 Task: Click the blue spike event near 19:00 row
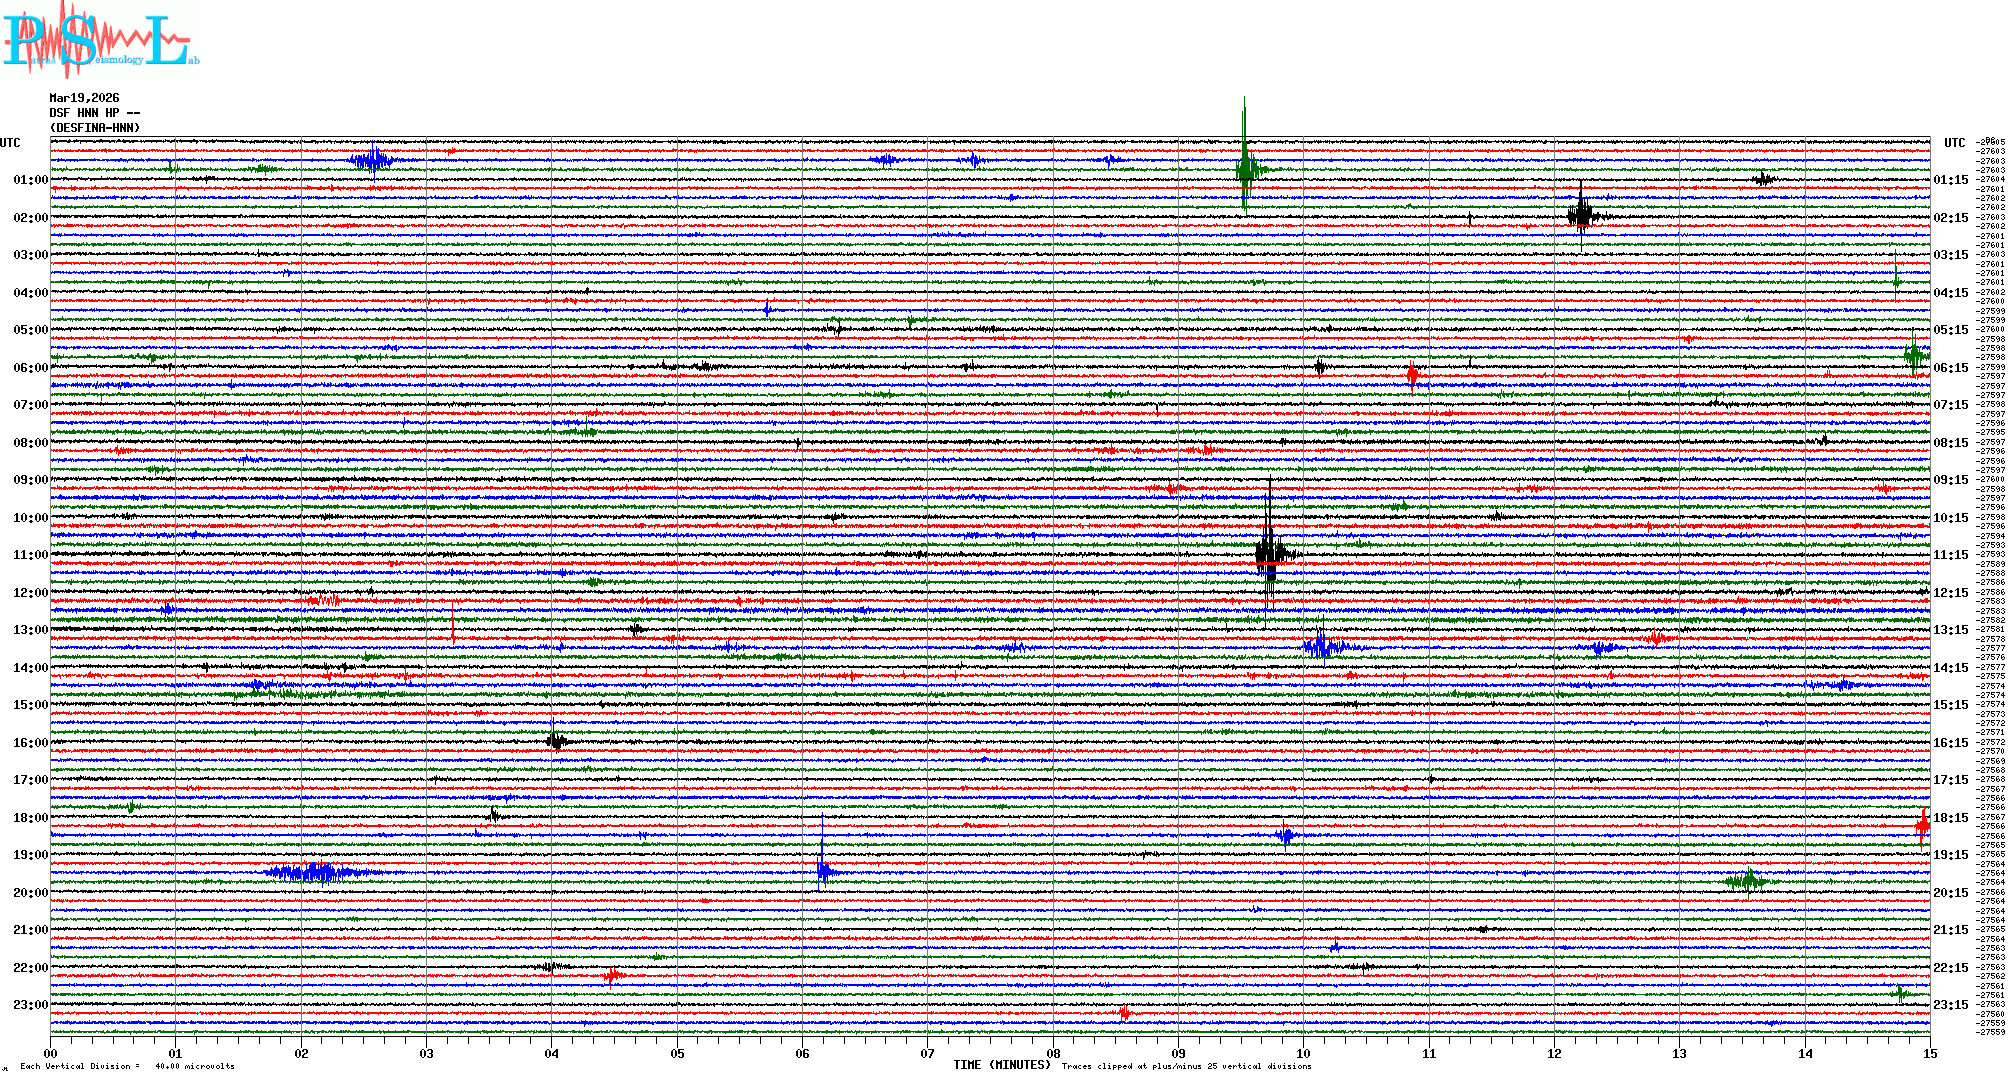pos(823,871)
